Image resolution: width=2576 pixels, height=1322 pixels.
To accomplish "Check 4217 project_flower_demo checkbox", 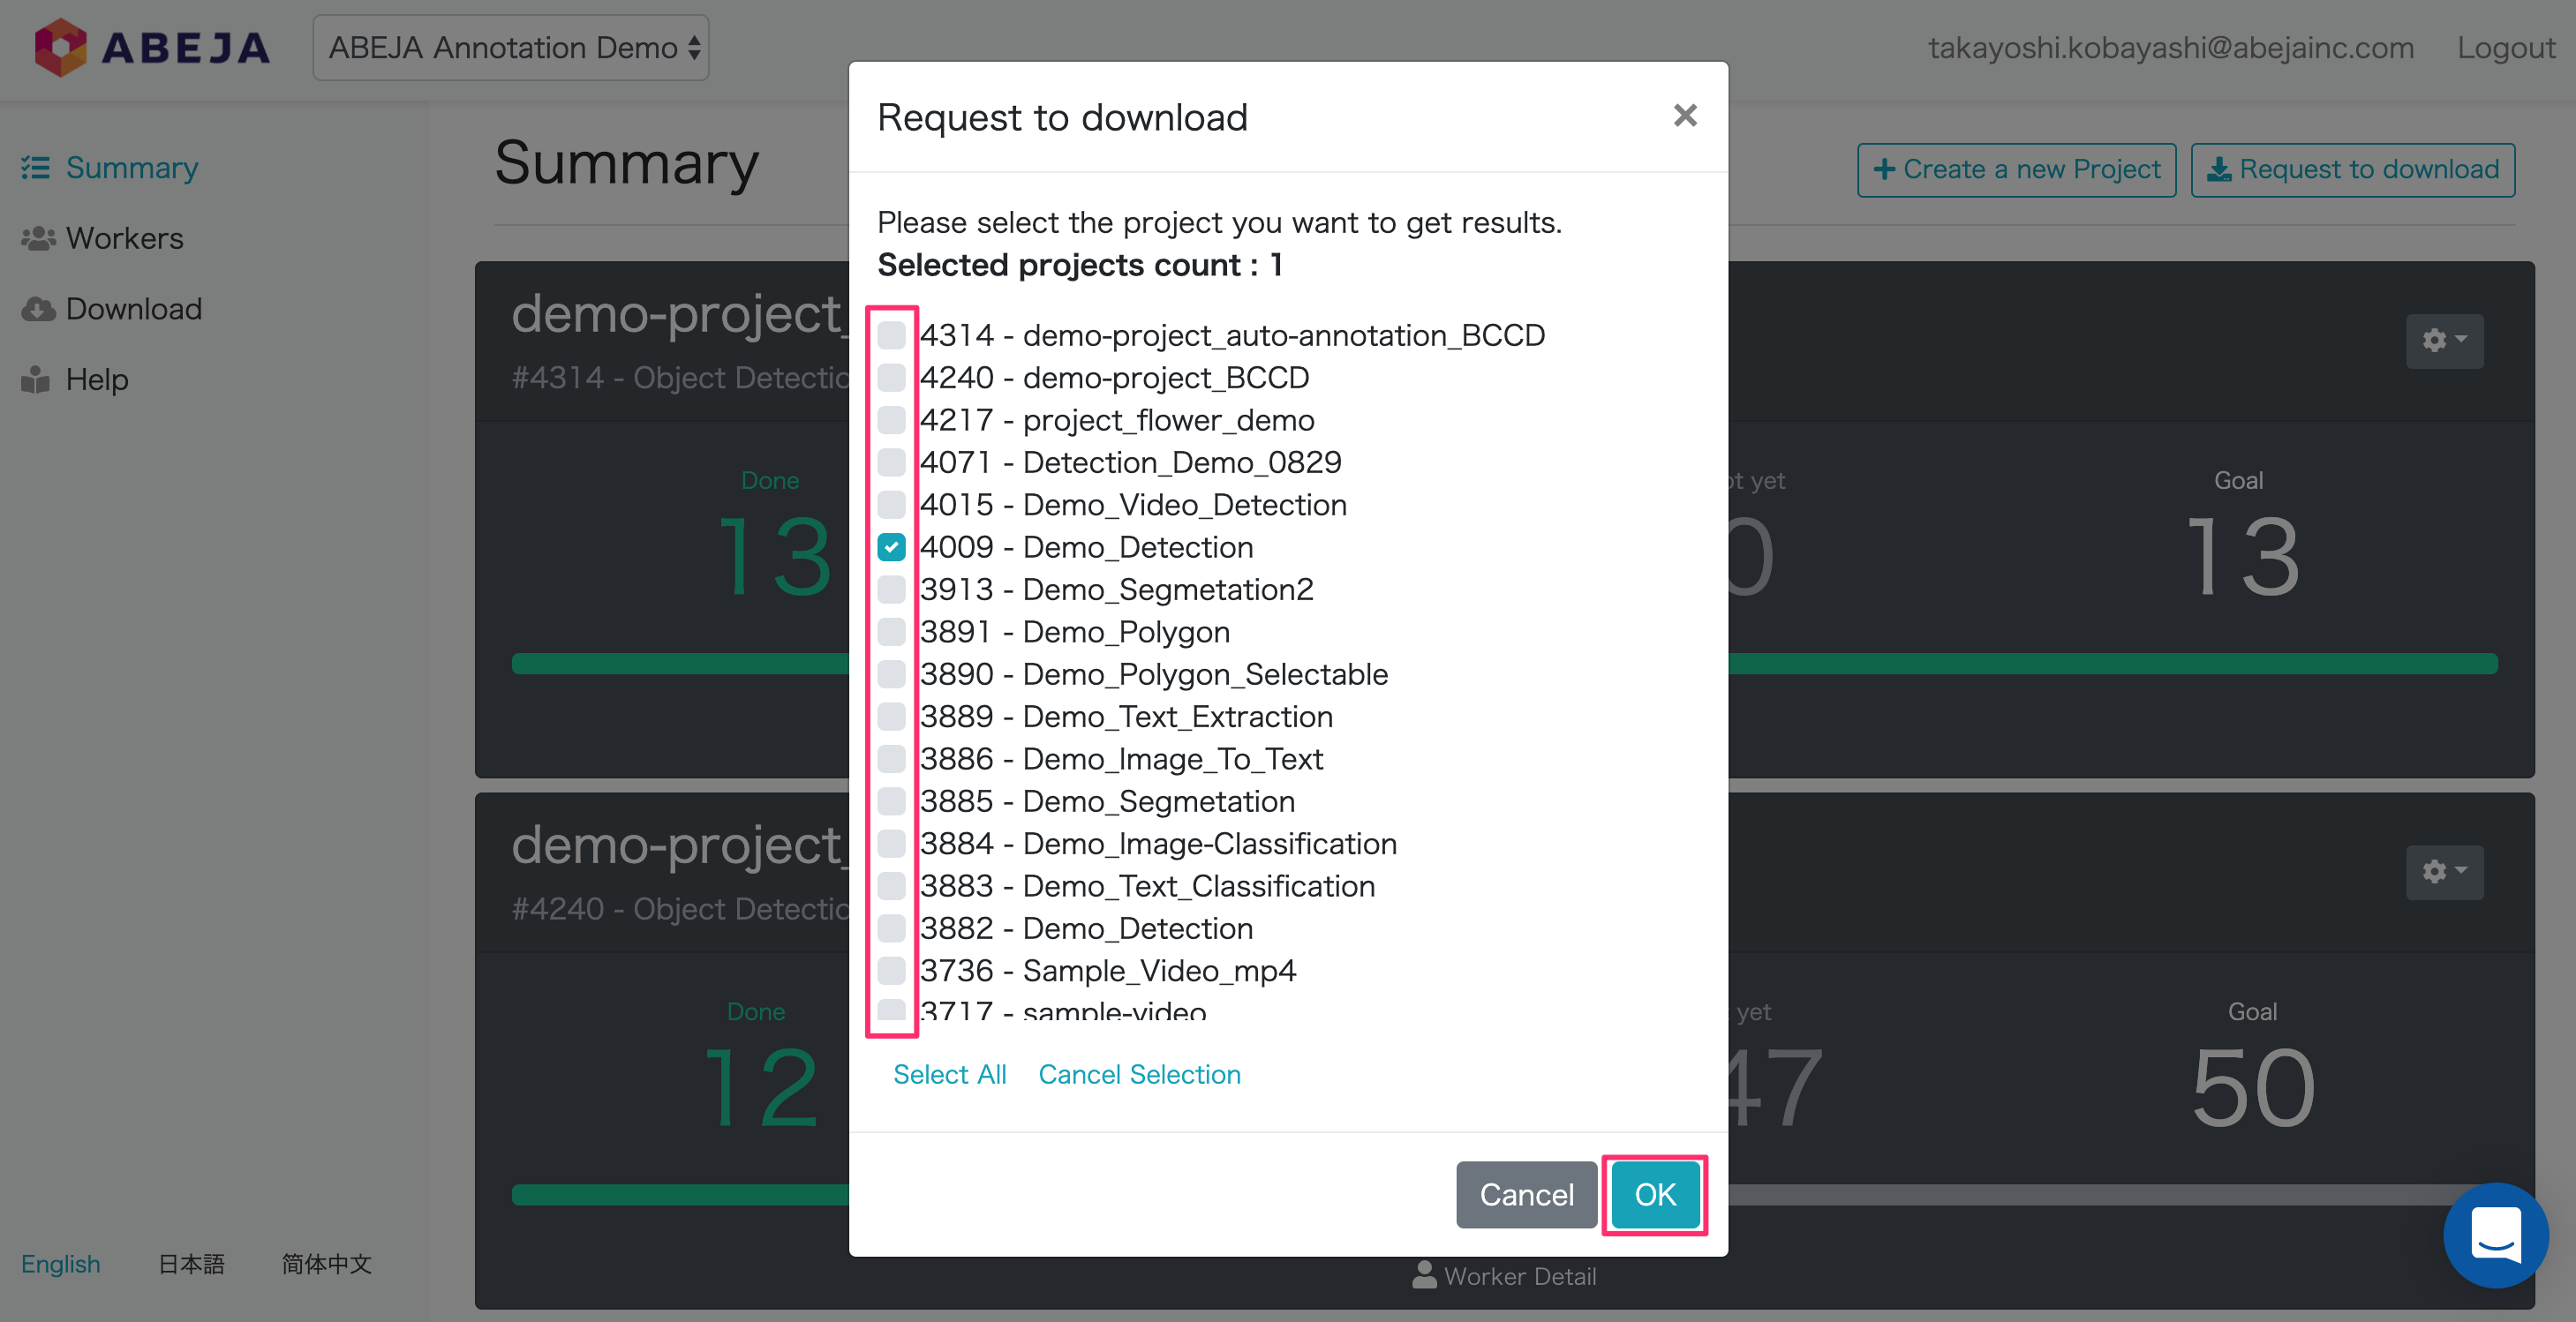I will point(891,420).
